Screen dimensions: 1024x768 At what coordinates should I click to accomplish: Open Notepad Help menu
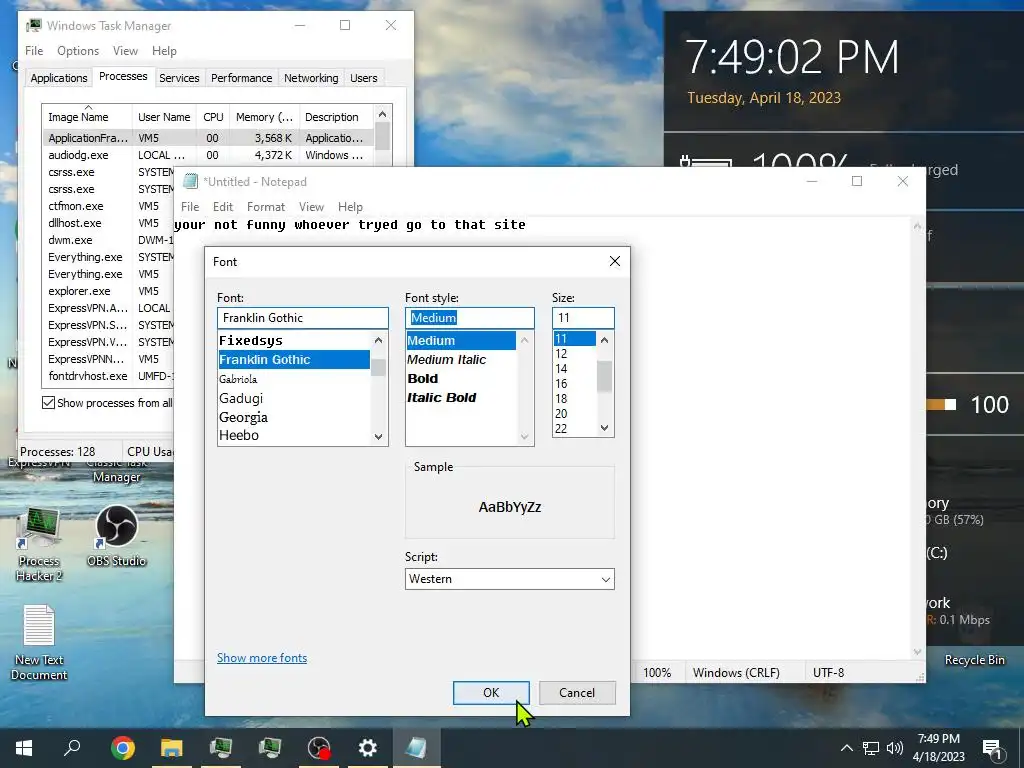click(x=350, y=207)
